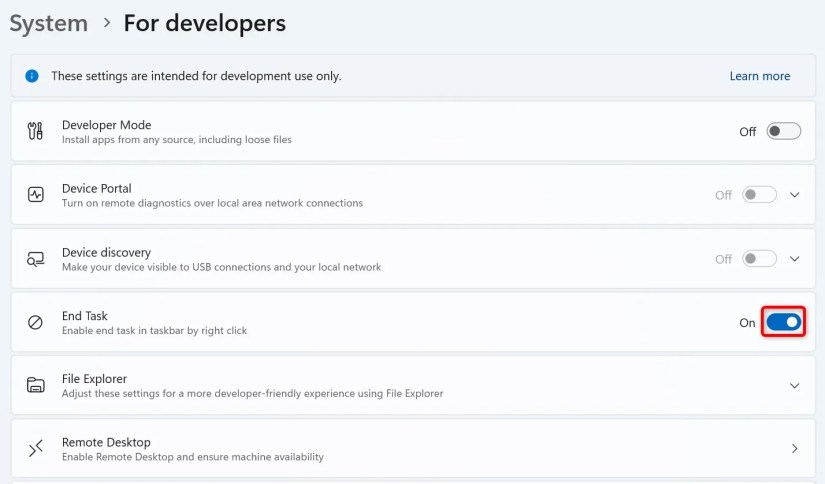Click the Developer Mode tools icon
825x484 pixels.
(36, 131)
